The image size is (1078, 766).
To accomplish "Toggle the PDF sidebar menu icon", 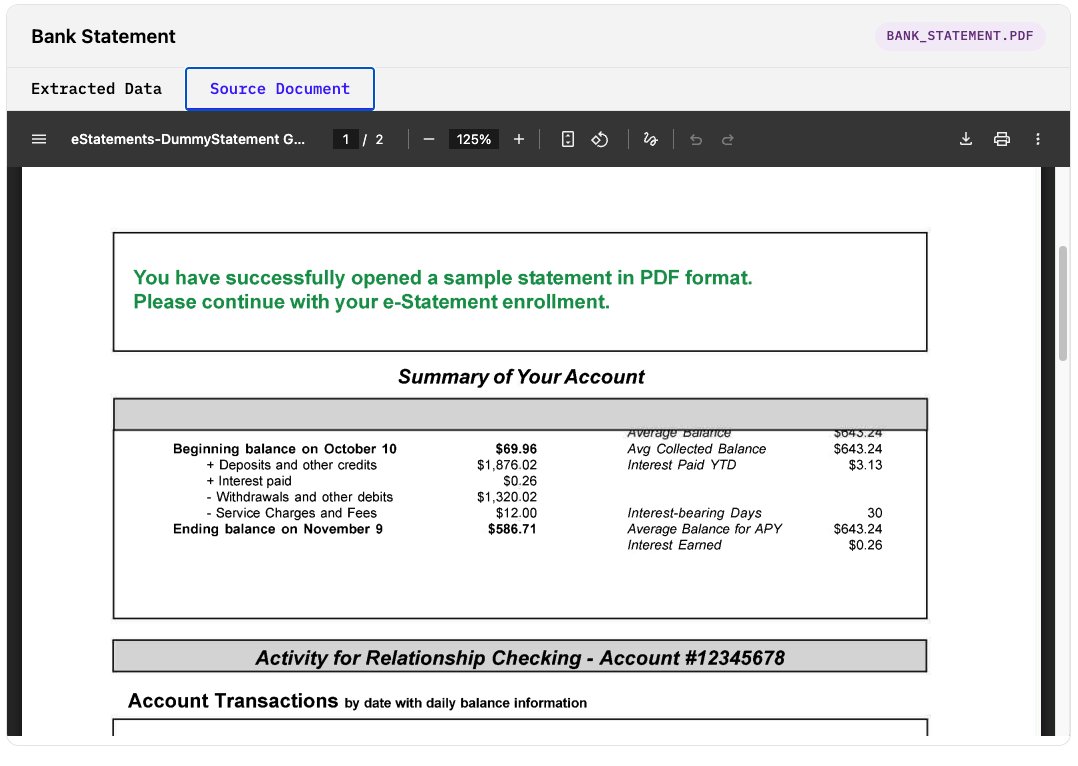I will tap(39, 139).
